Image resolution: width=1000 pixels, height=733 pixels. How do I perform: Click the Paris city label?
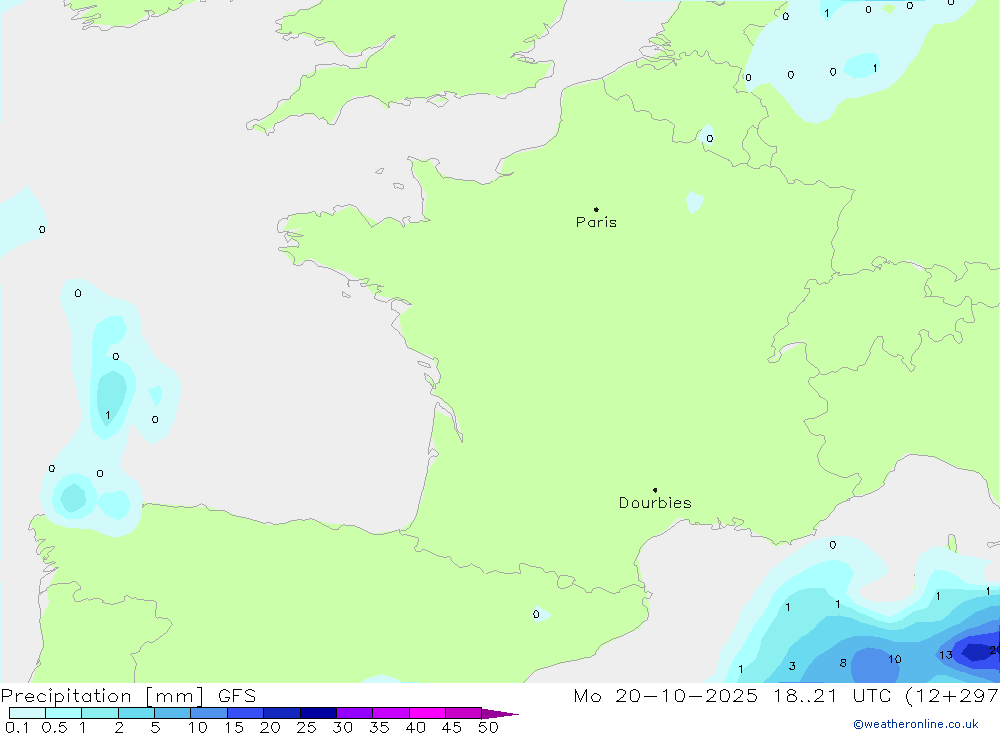pos(596,222)
